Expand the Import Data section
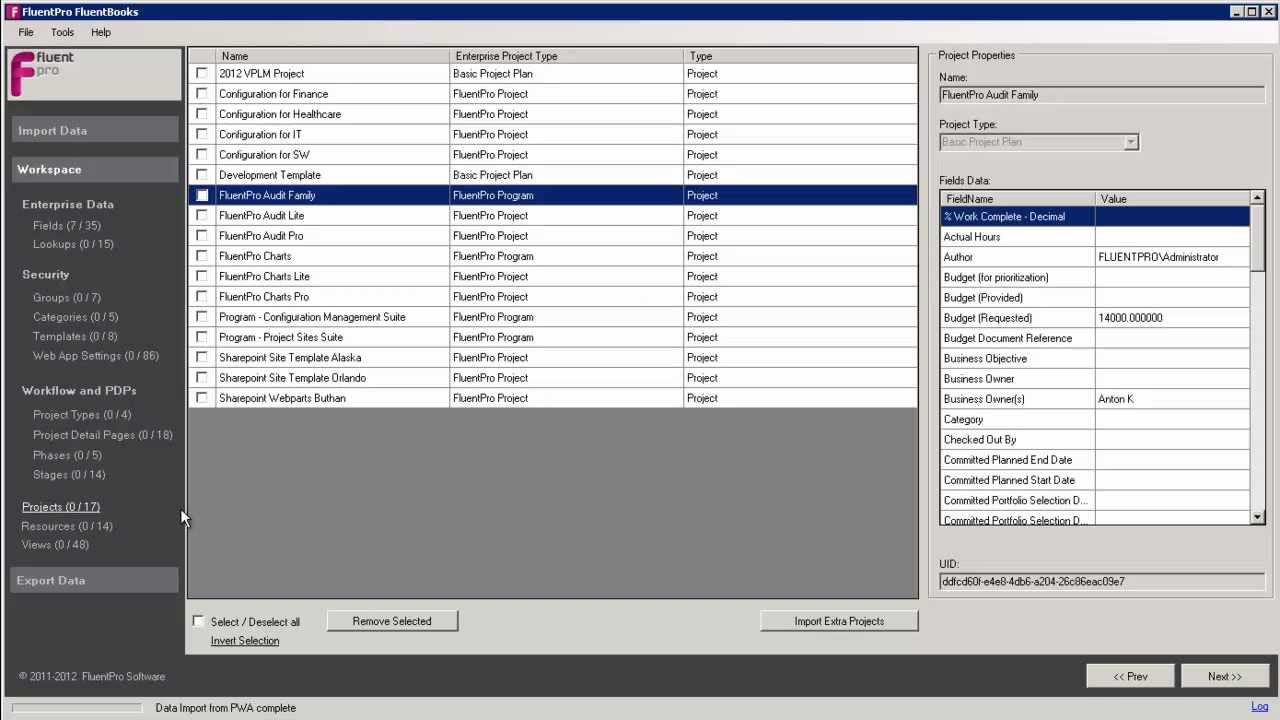This screenshot has height=720, width=1280. coord(95,131)
